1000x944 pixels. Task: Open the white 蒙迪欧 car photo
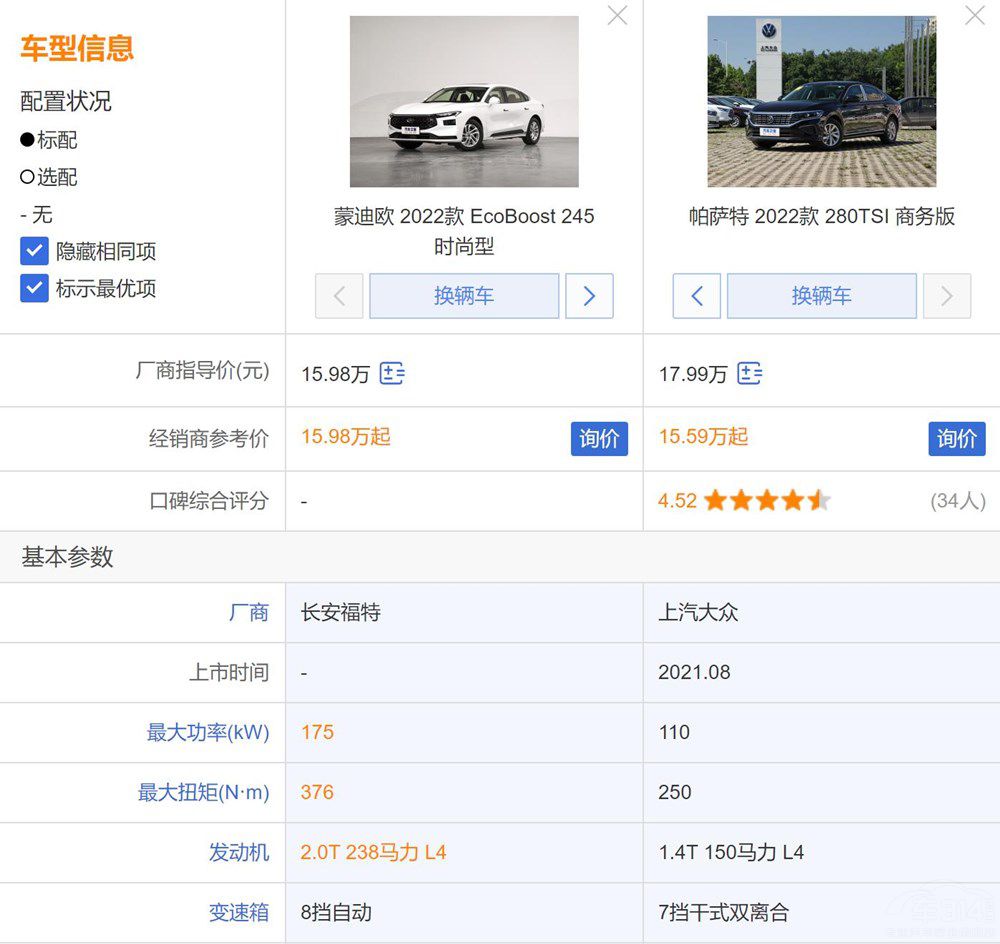[464, 102]
